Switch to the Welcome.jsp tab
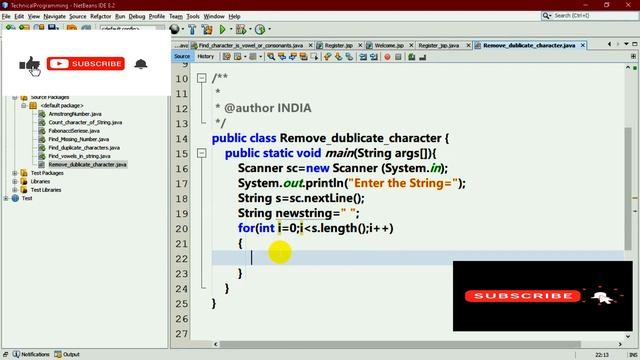The width and height of the screenshot is (640, 360). click(x=390, y=45)
